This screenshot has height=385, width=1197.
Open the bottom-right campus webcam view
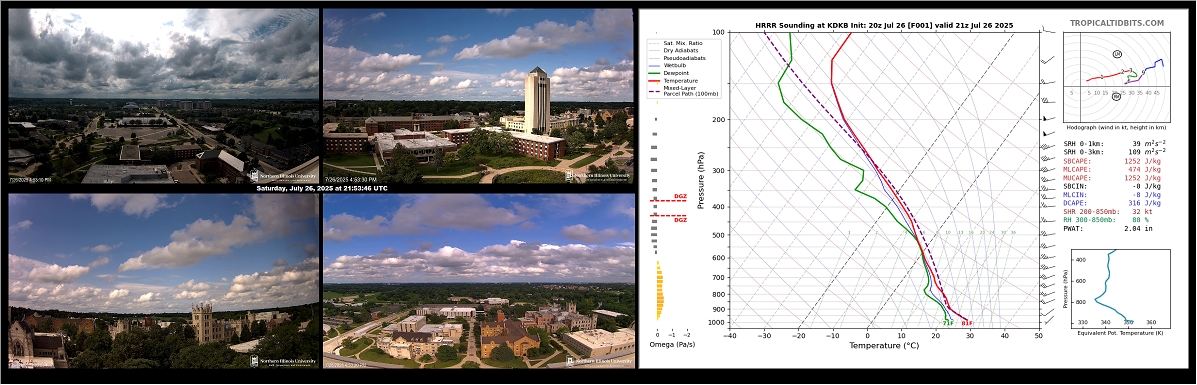point(478,281)
